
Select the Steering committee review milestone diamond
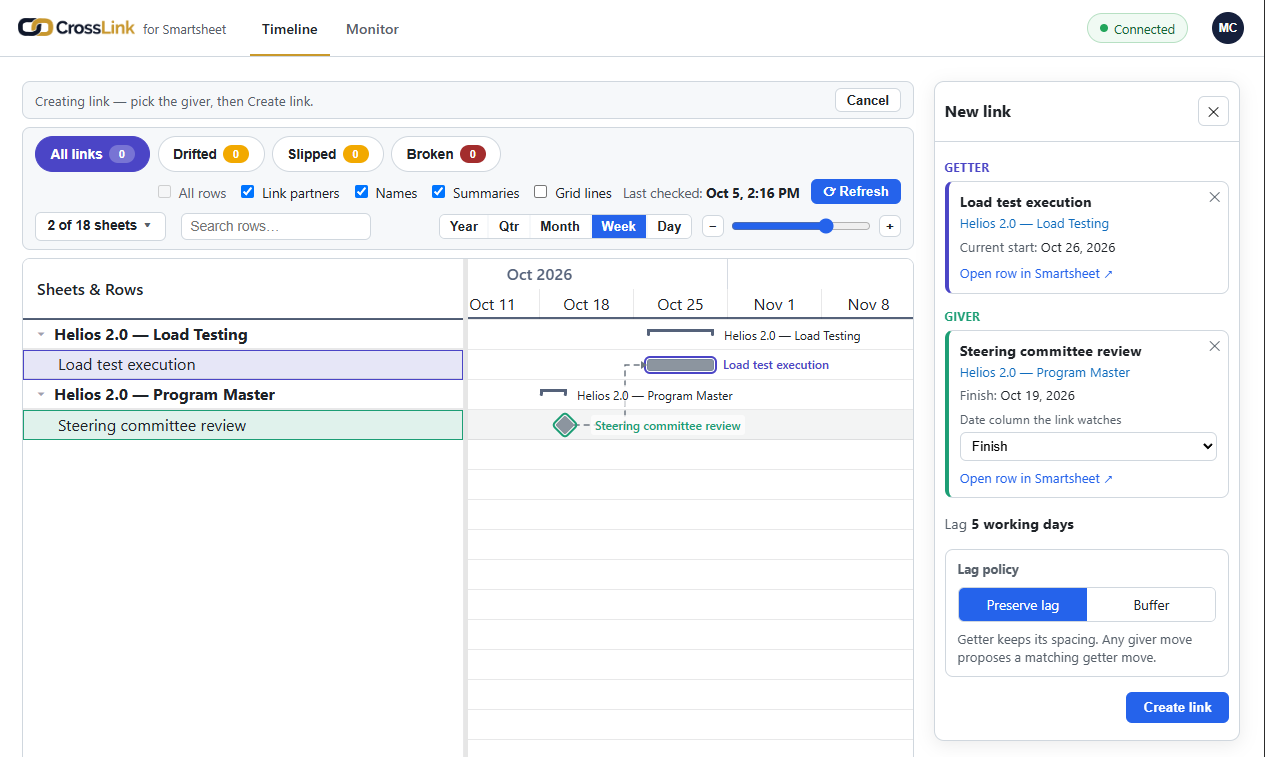[x=565, y=425]
